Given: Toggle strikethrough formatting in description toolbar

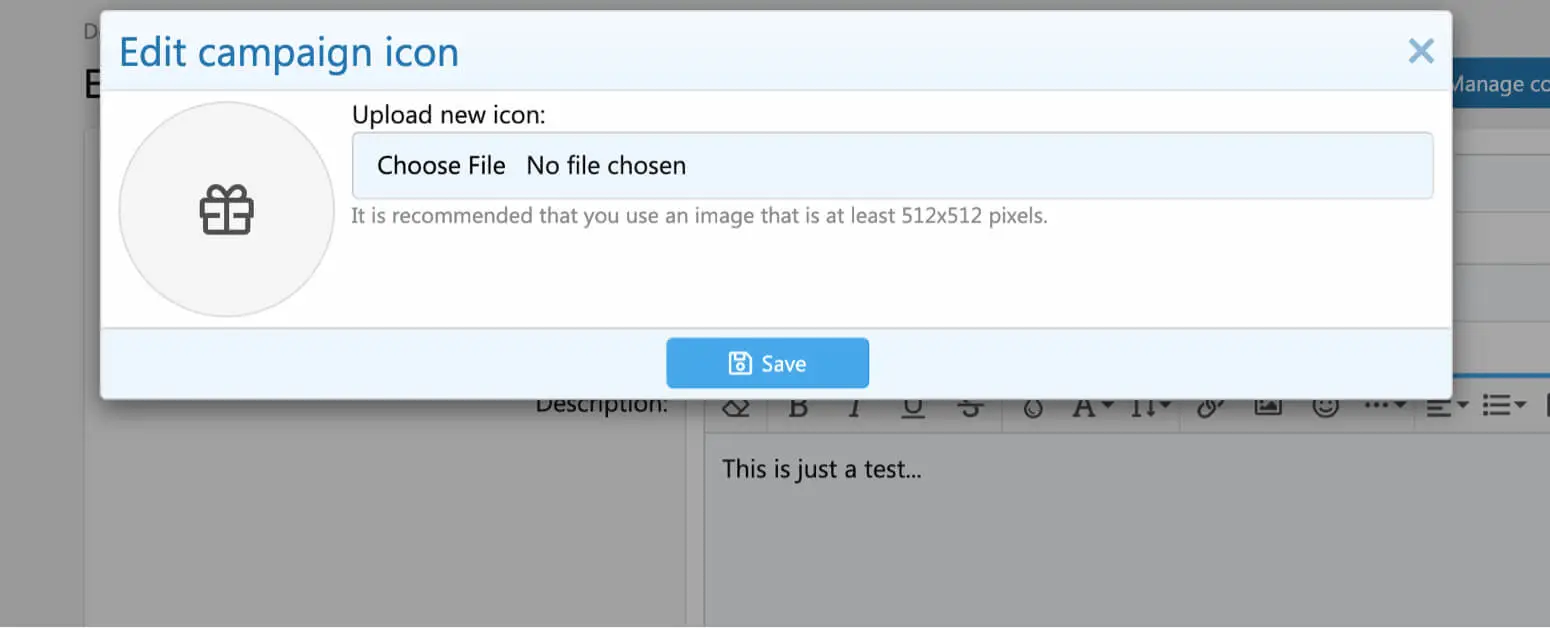Looking at the screenshot, I should point(969,407).
